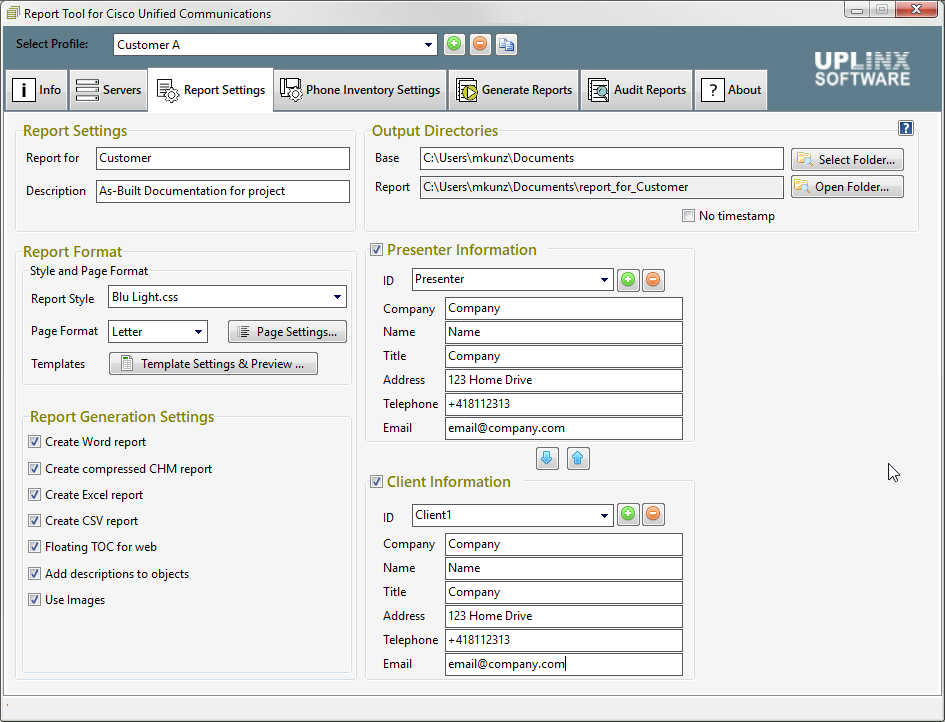
Task: Expand the Client1 ID dropdown
Action: [x=604, y=515]
